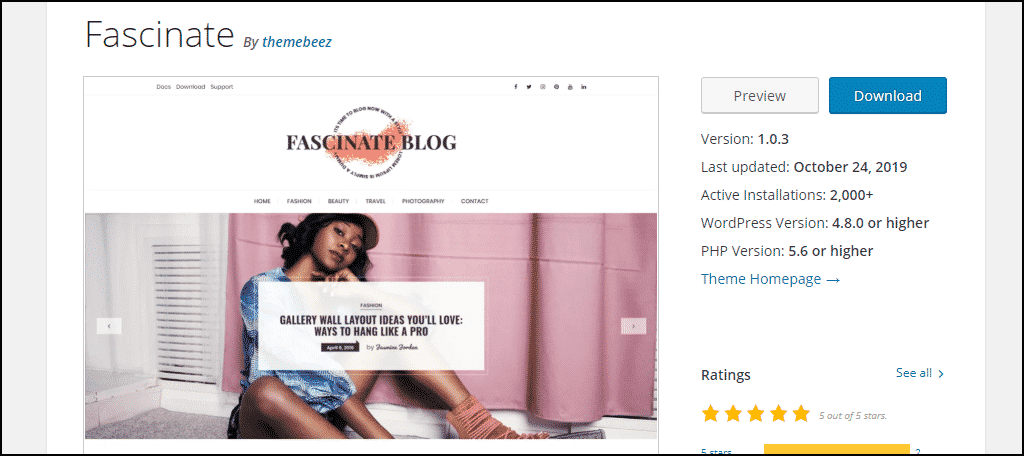Screen dimensions: 1024x456
Task: Click the Preview button
Action: 760,95
